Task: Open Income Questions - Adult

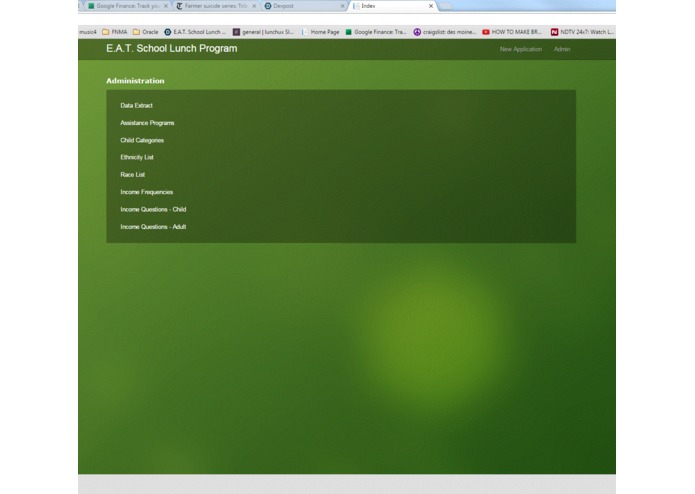Action: point(153,226)
